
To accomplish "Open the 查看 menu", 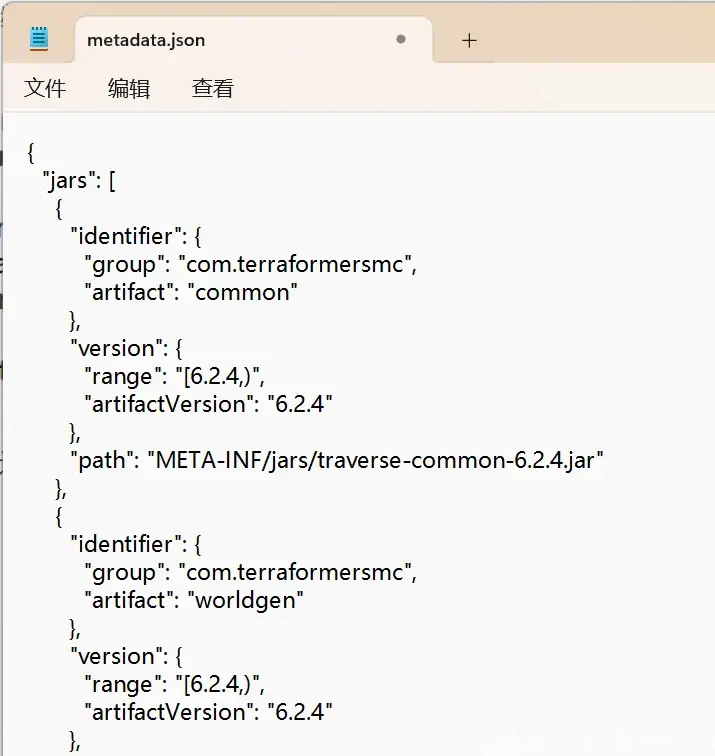I will coord(213,88).
